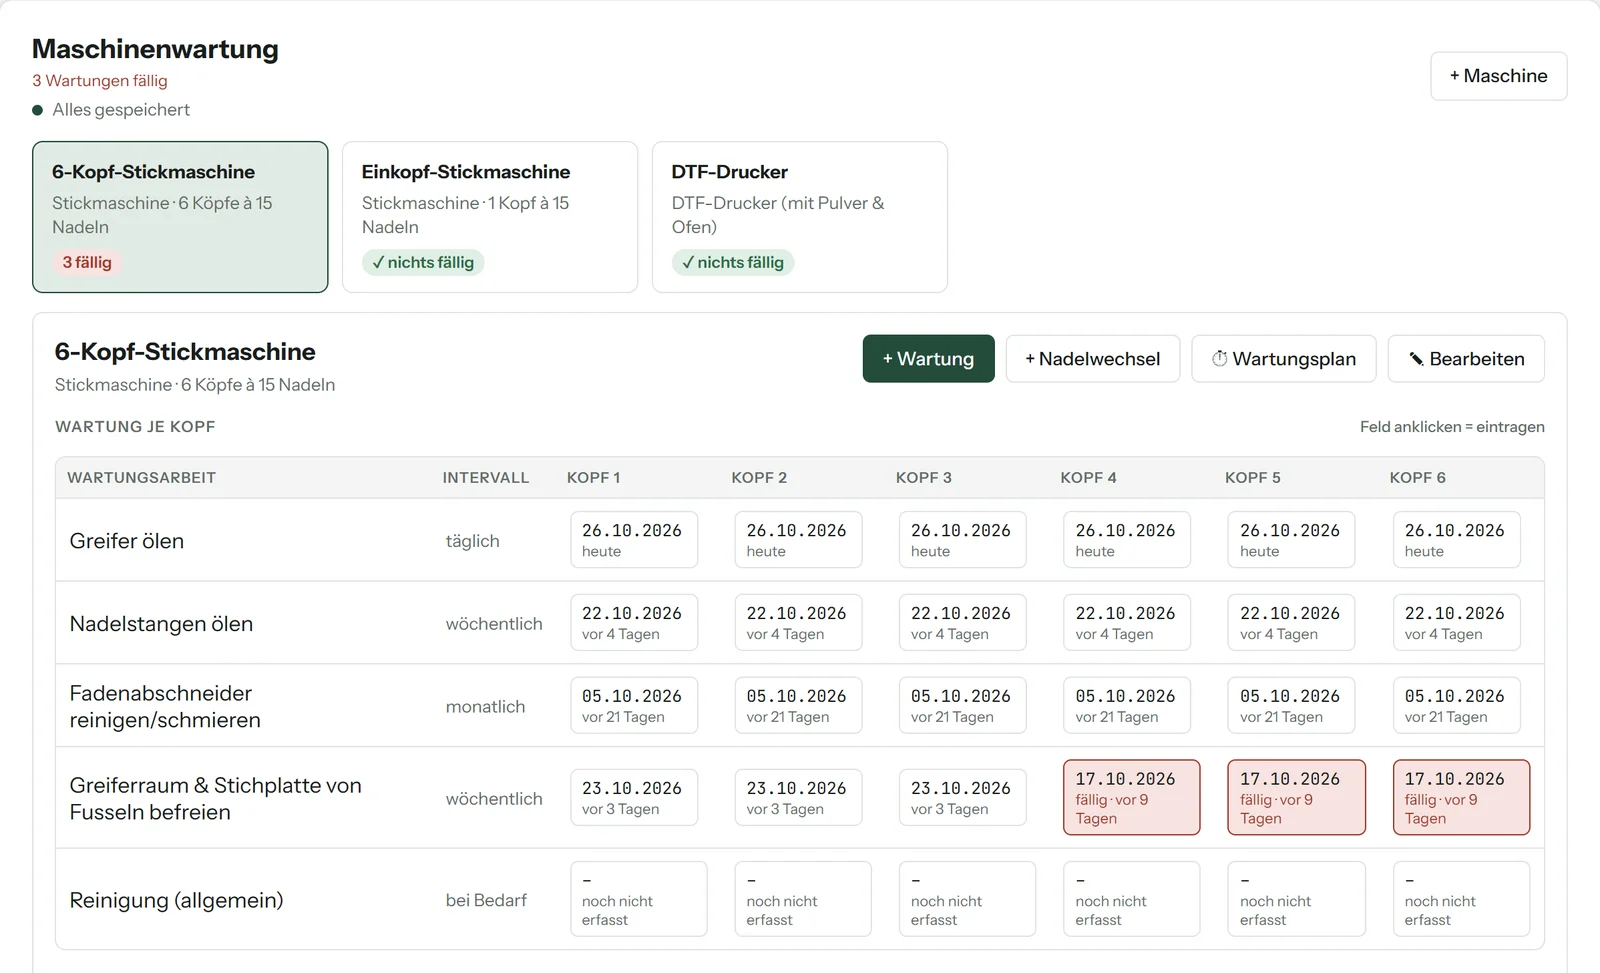Select the 6-Kopf-Stickmaschine card

(x=180, y=217)
